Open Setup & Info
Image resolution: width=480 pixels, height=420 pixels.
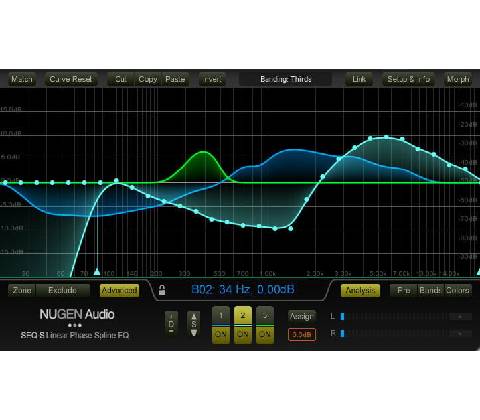pos(408,79)
